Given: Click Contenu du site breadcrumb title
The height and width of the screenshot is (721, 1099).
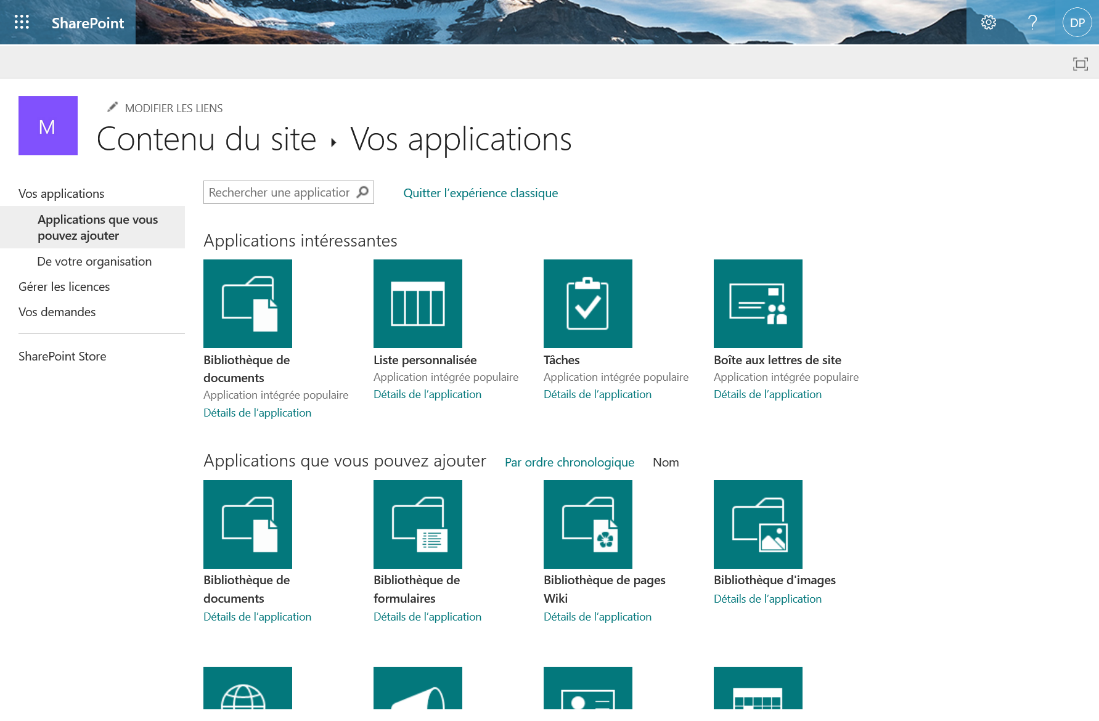Looking at the screenshot, I should [206, 139].
